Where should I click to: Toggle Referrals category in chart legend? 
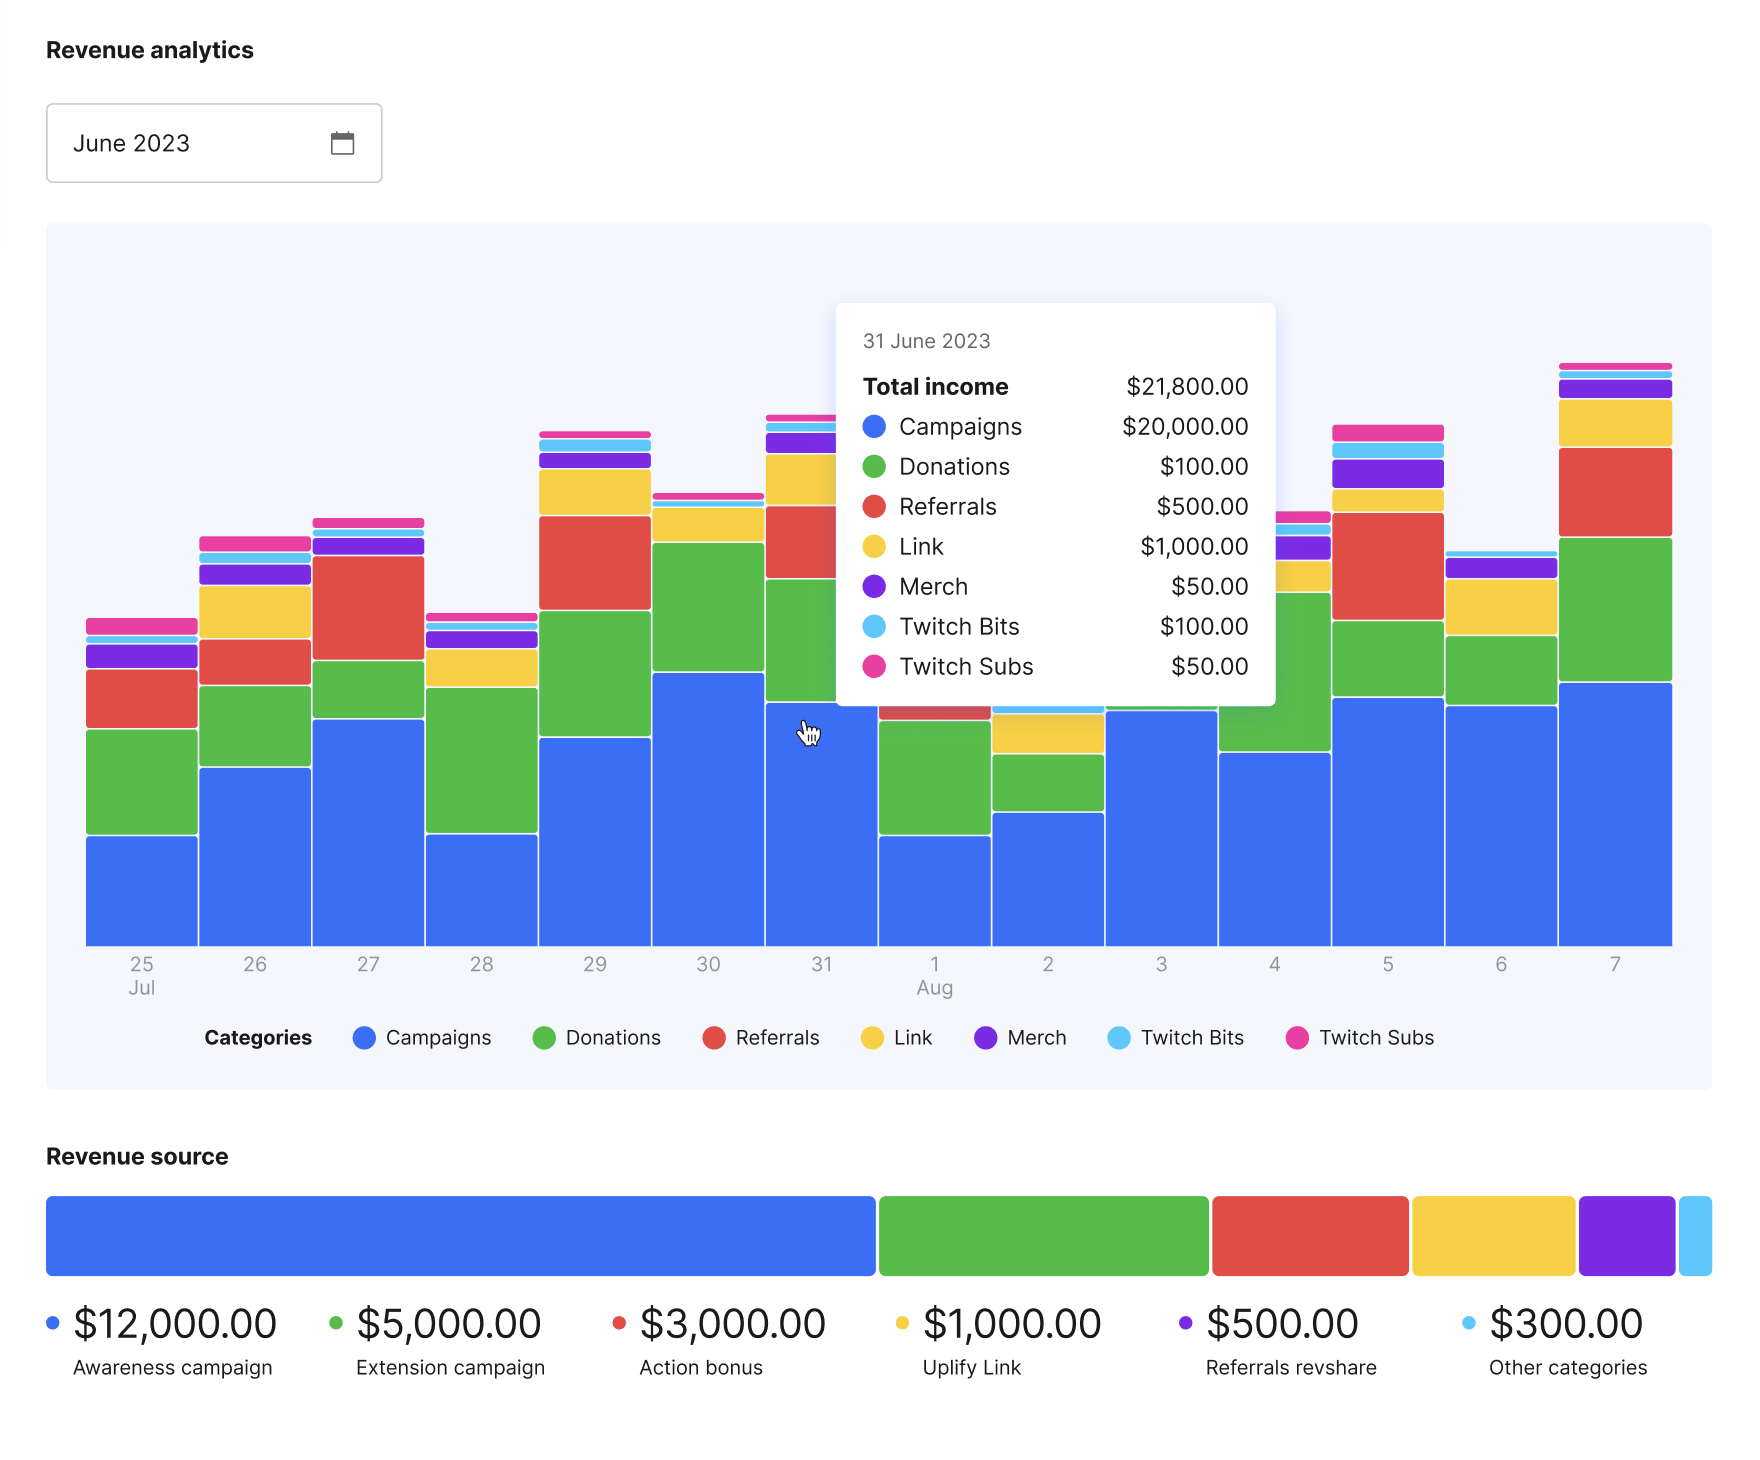(x=761, y=1038)
